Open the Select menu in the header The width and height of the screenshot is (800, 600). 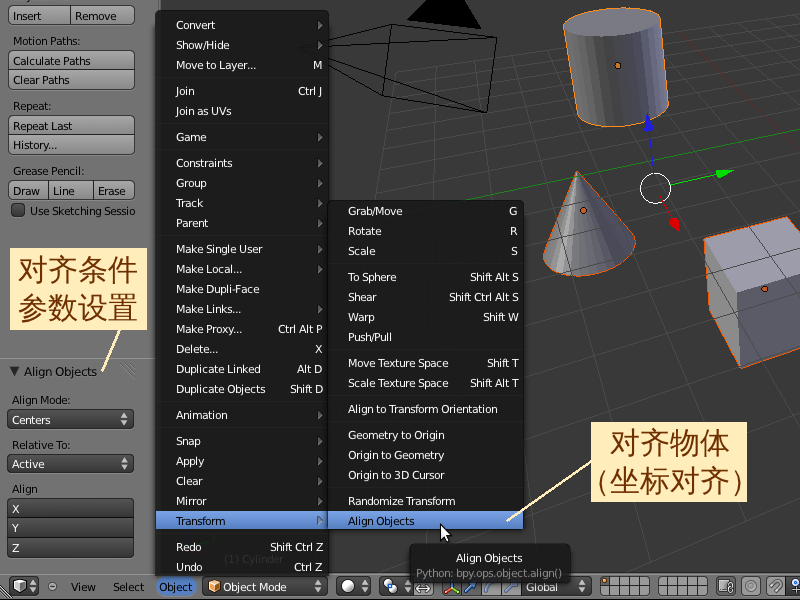[129, 587]
